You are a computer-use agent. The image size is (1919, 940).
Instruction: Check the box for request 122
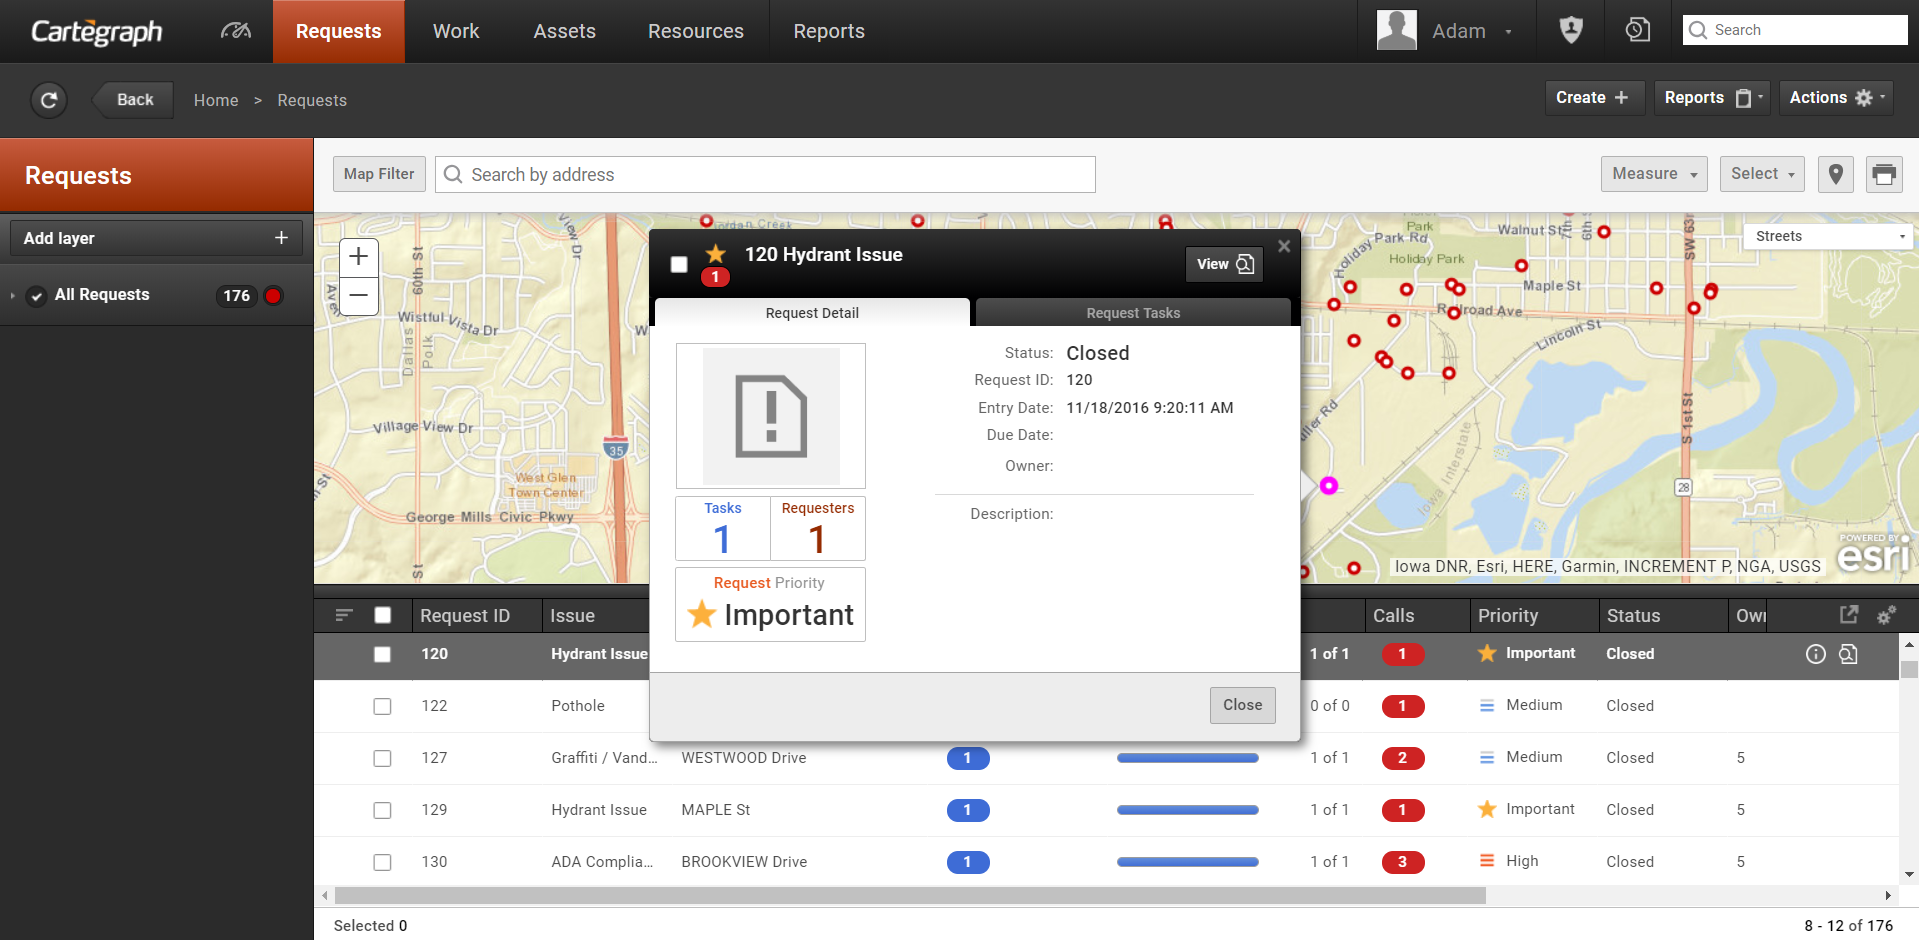(x=382, y=706)
